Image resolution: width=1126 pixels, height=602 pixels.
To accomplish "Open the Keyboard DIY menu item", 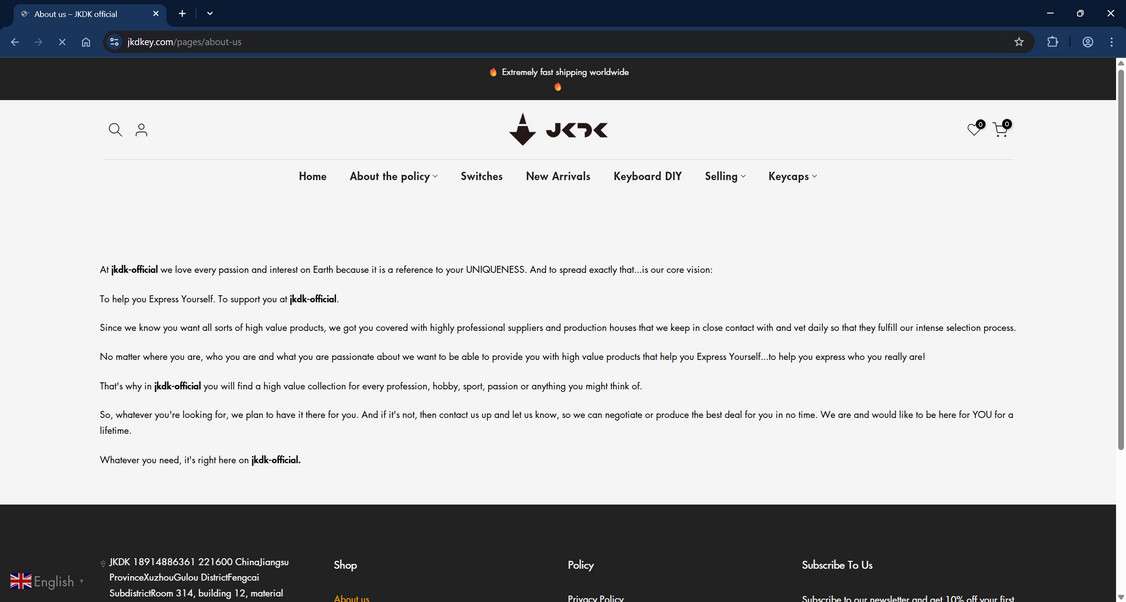I will point(647,176).
